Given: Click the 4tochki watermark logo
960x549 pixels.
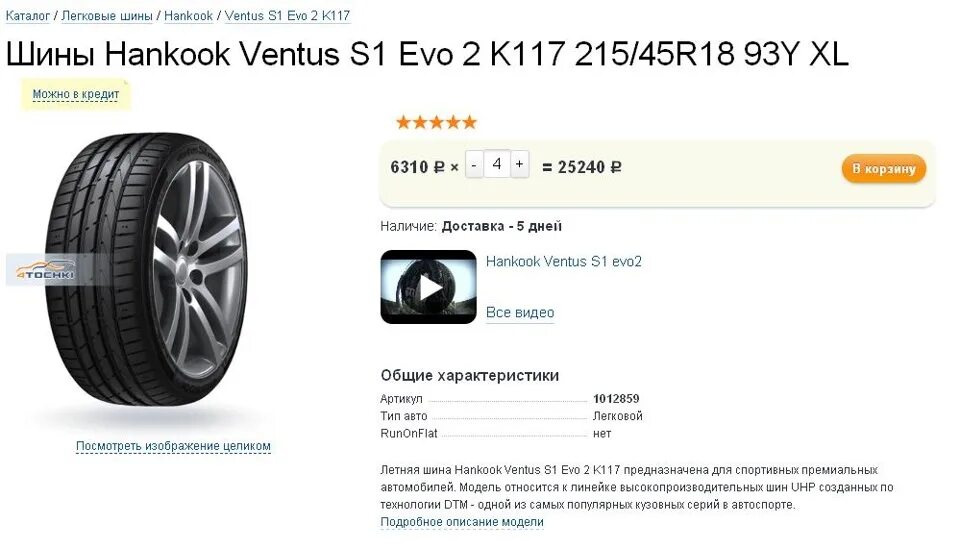Looking at the screenshot, I should coord(46,270).
